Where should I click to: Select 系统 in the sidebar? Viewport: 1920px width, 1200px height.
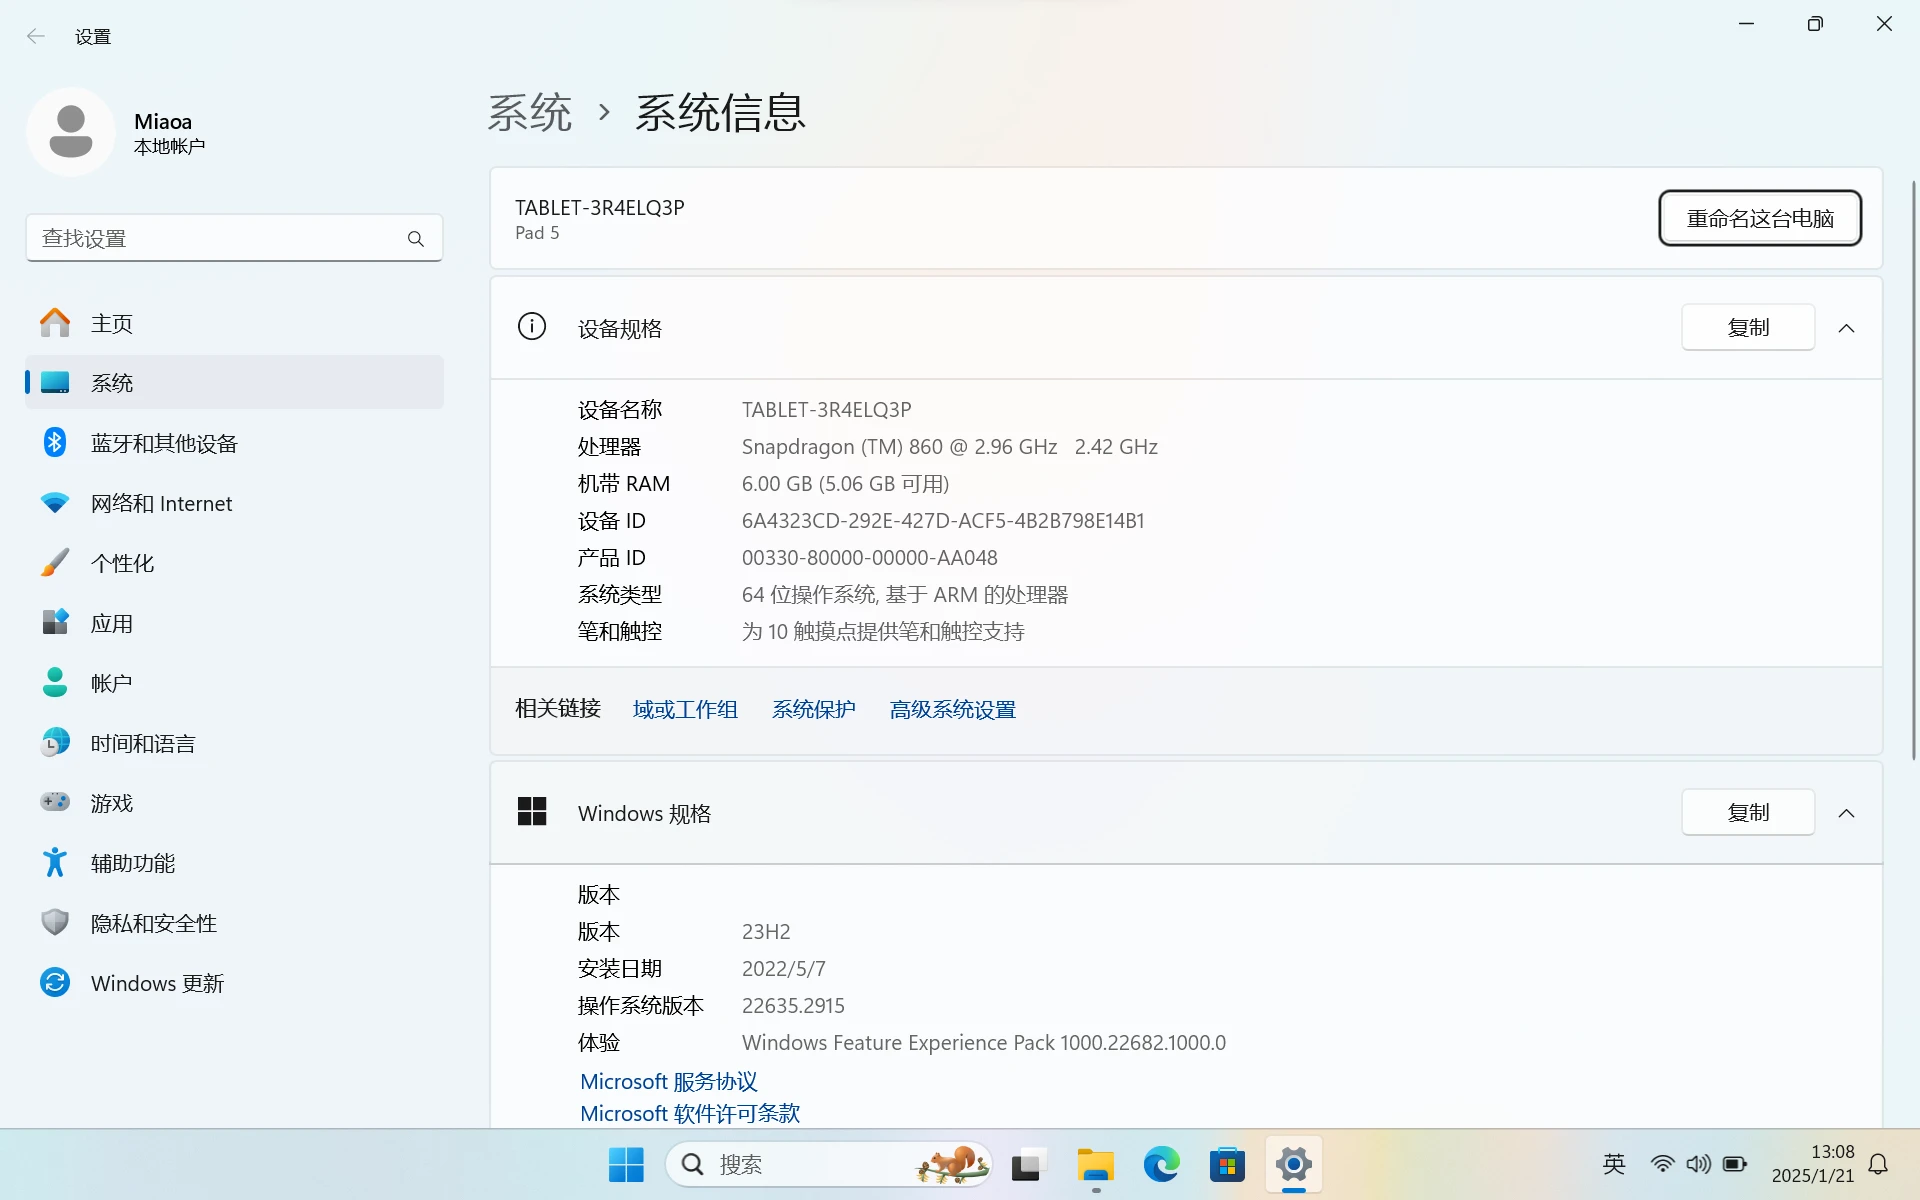[x=112, y=382]
